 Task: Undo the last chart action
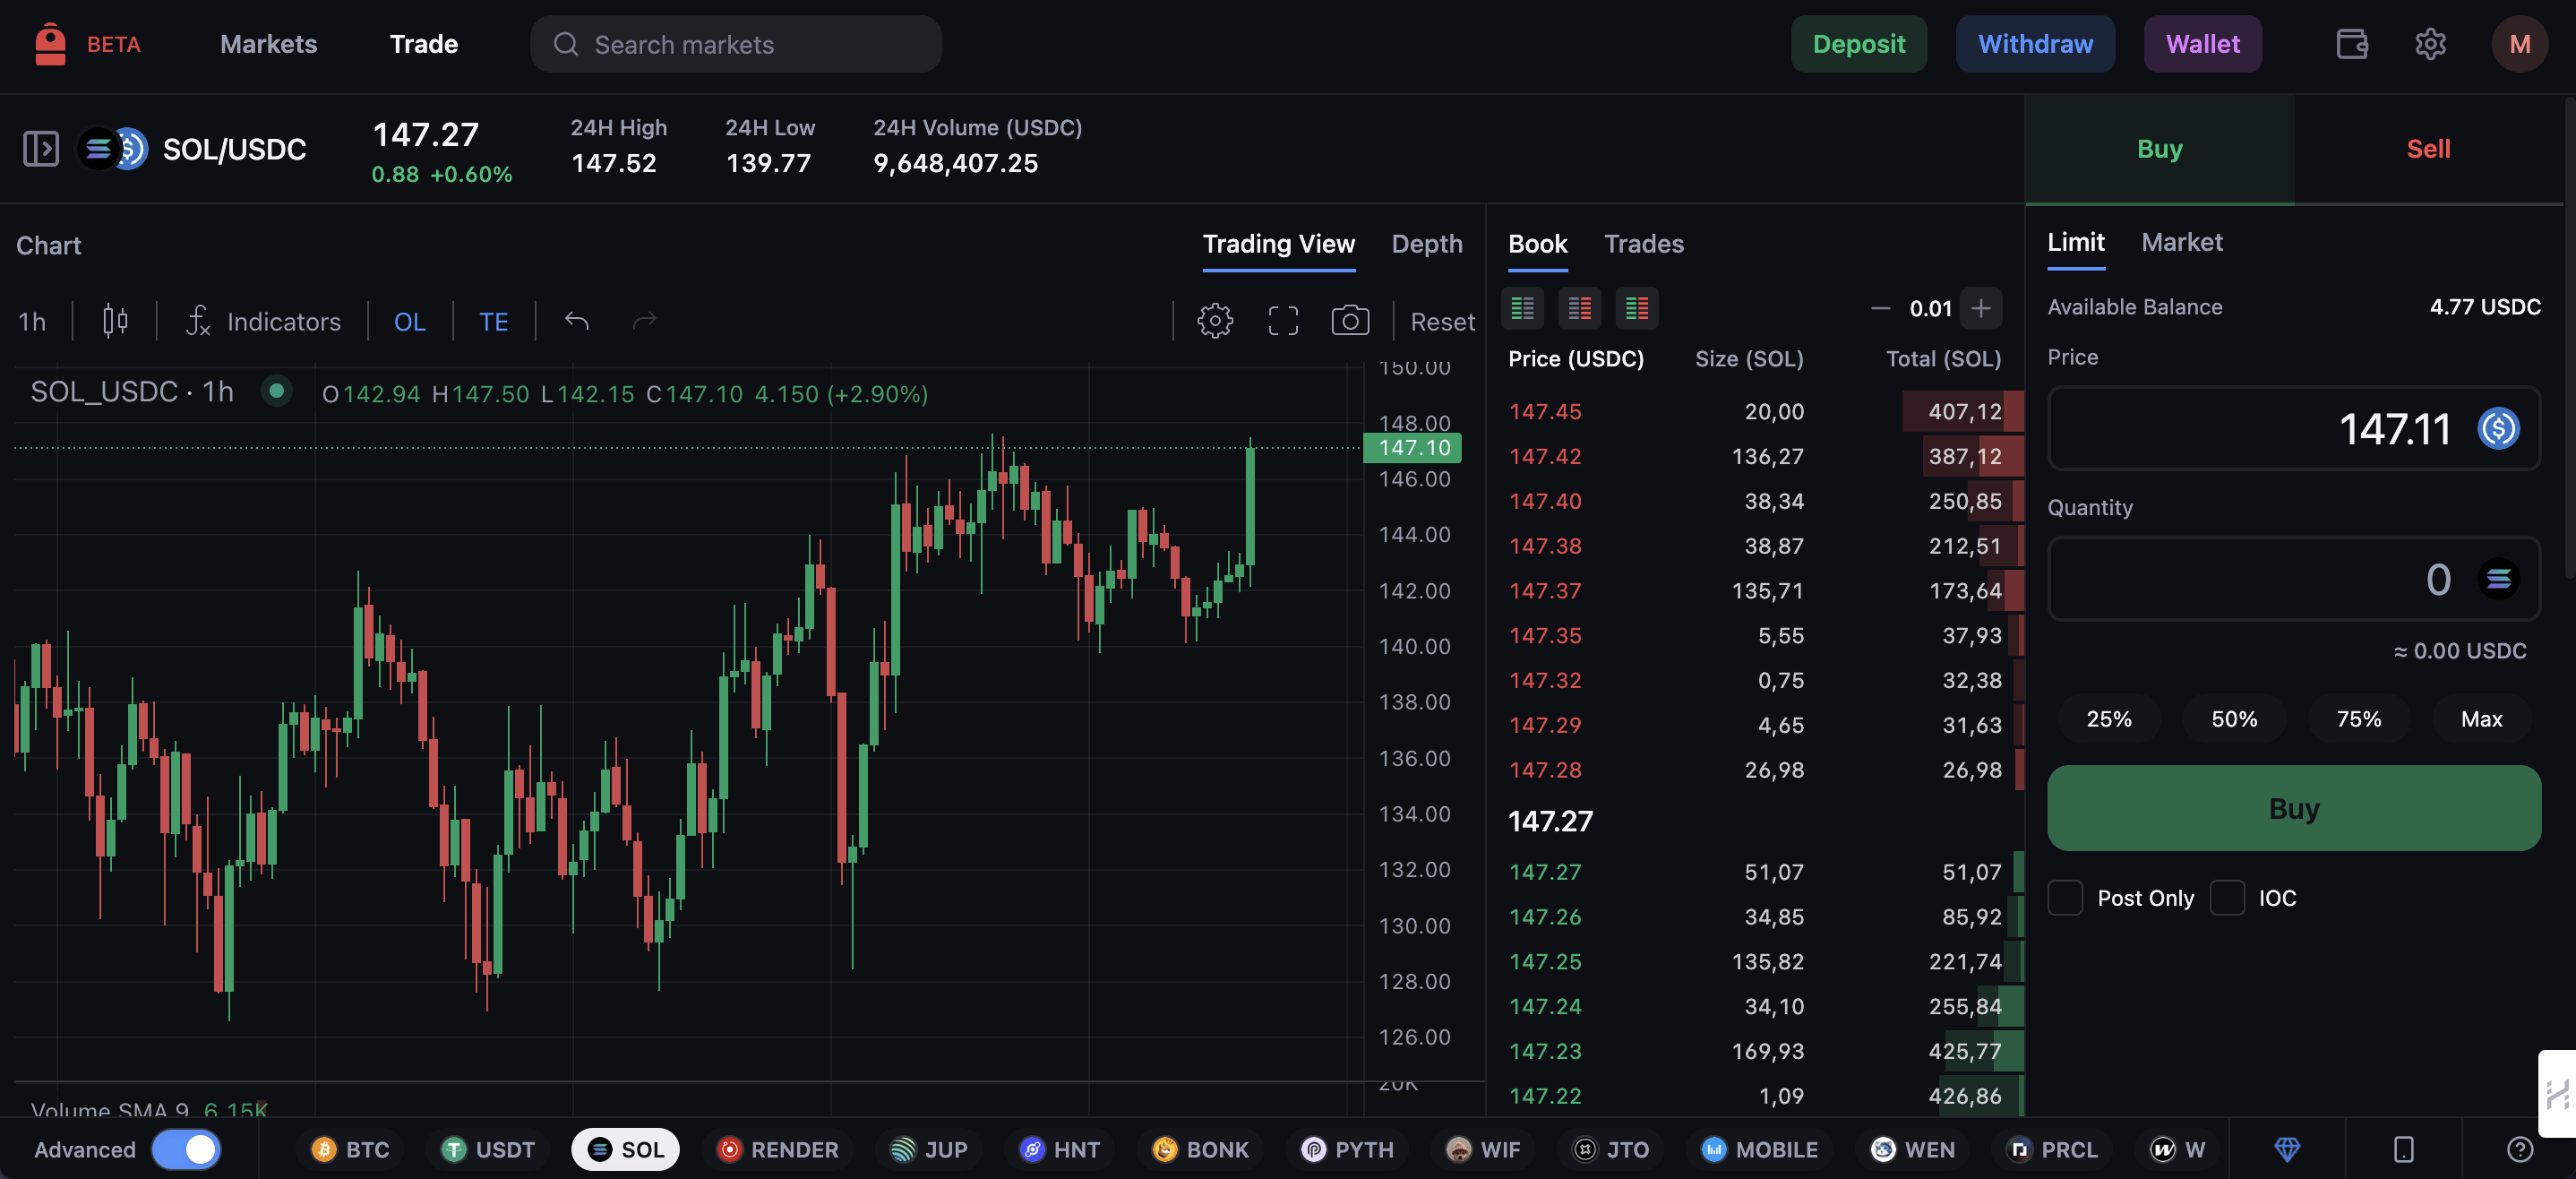pos(577,321)
